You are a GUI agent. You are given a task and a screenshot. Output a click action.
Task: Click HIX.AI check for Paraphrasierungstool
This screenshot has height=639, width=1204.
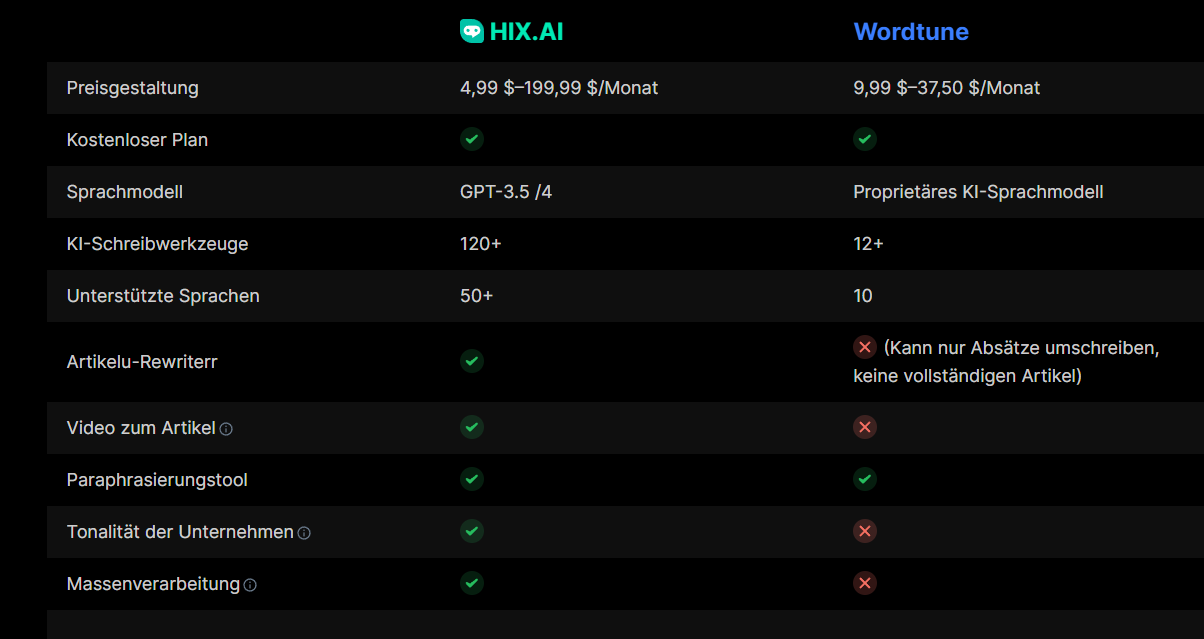472,479
